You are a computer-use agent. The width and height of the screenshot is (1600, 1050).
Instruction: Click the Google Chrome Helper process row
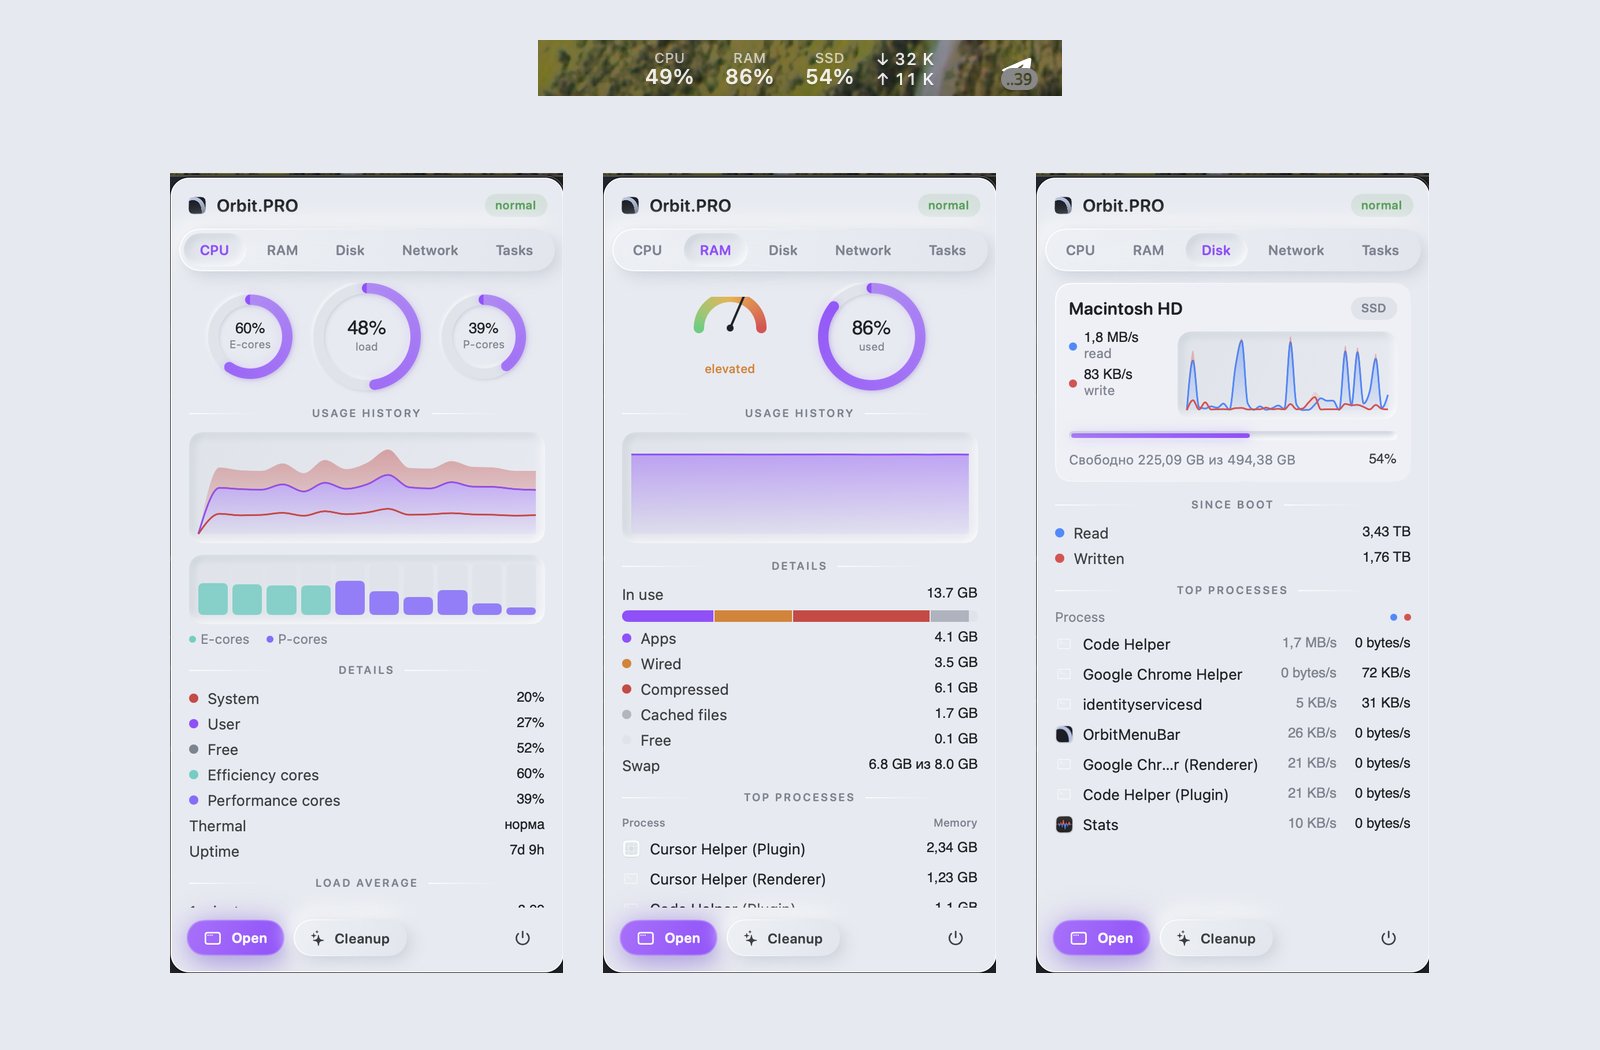click(x=1232, y=674)
